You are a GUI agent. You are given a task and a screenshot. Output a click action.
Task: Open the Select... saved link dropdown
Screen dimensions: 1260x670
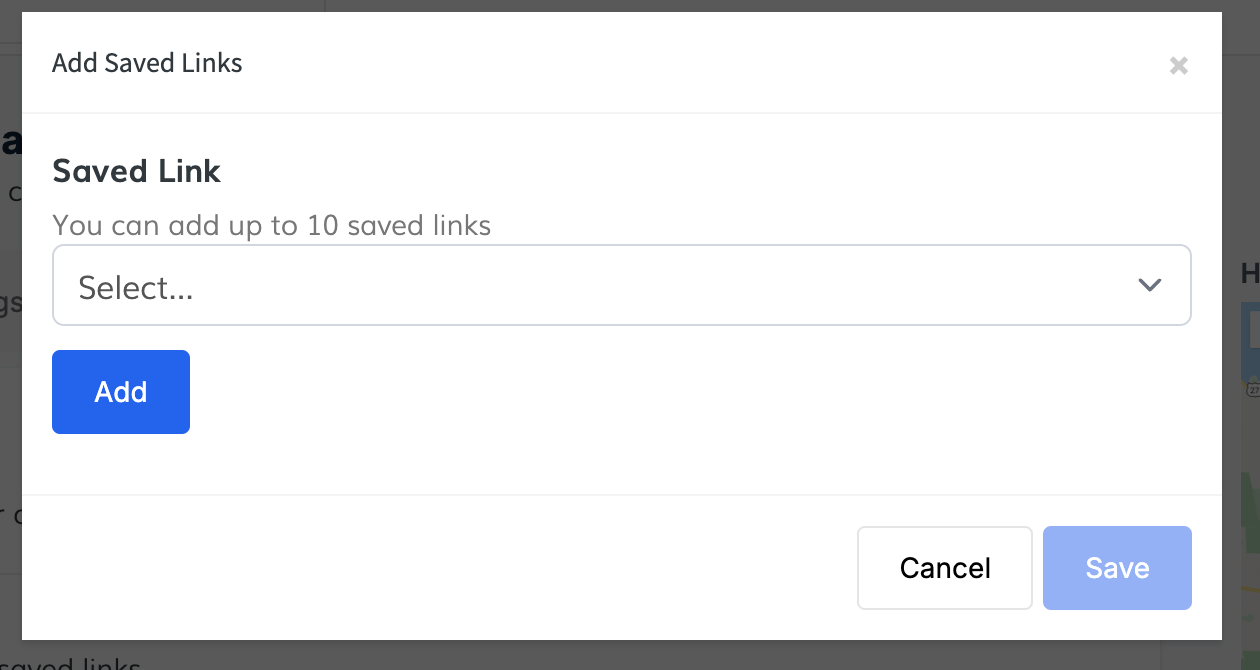(x=620, y=285)
